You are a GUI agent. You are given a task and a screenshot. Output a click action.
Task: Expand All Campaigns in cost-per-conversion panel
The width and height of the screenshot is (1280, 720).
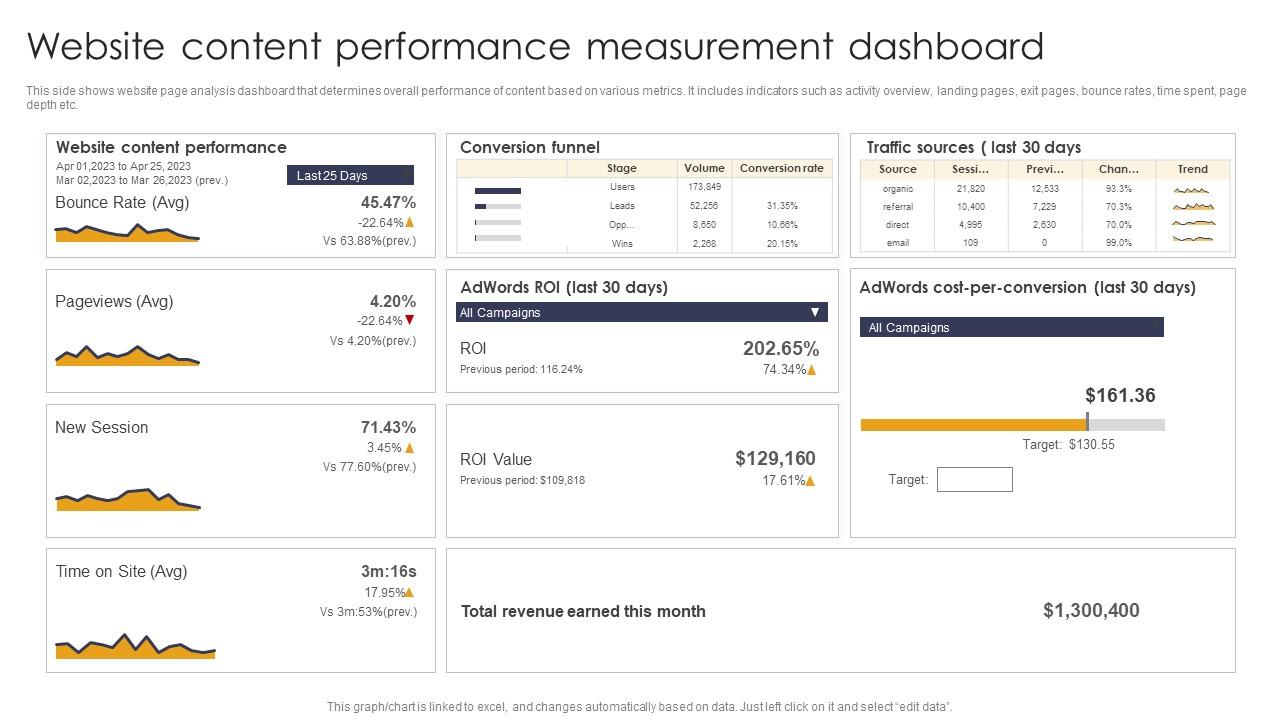pos(1012,327)
